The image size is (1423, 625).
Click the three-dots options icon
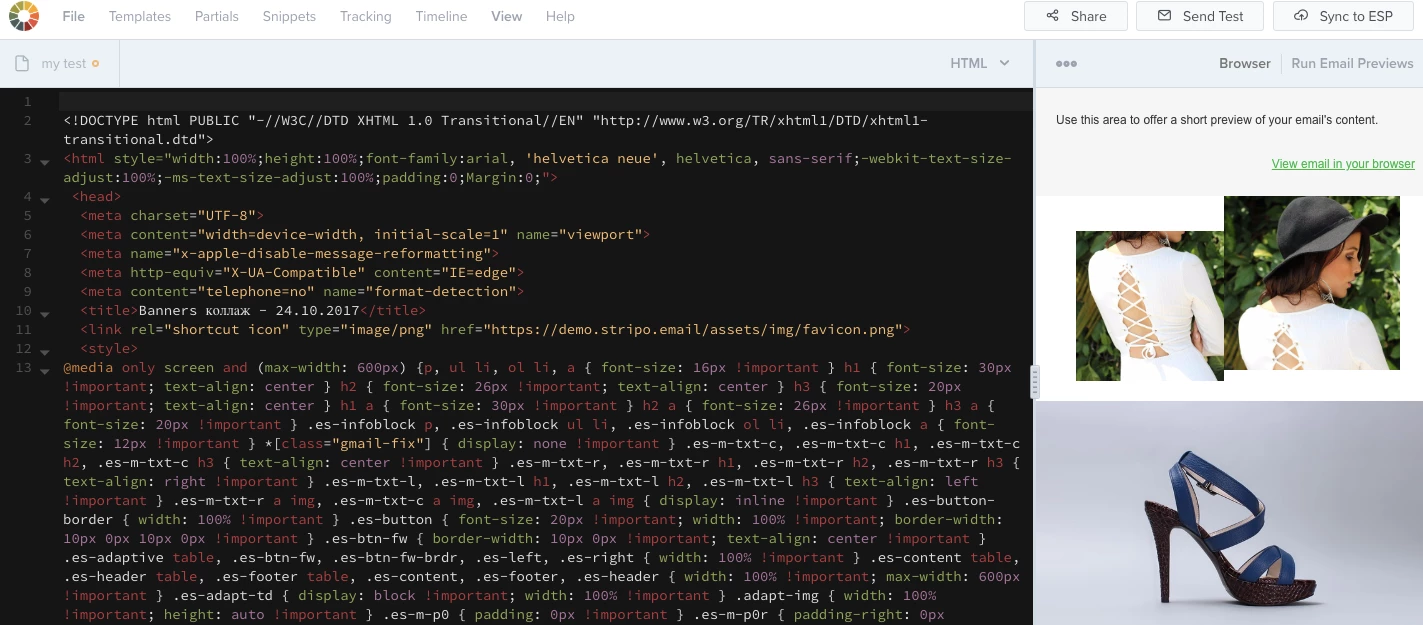[1066, 64]
